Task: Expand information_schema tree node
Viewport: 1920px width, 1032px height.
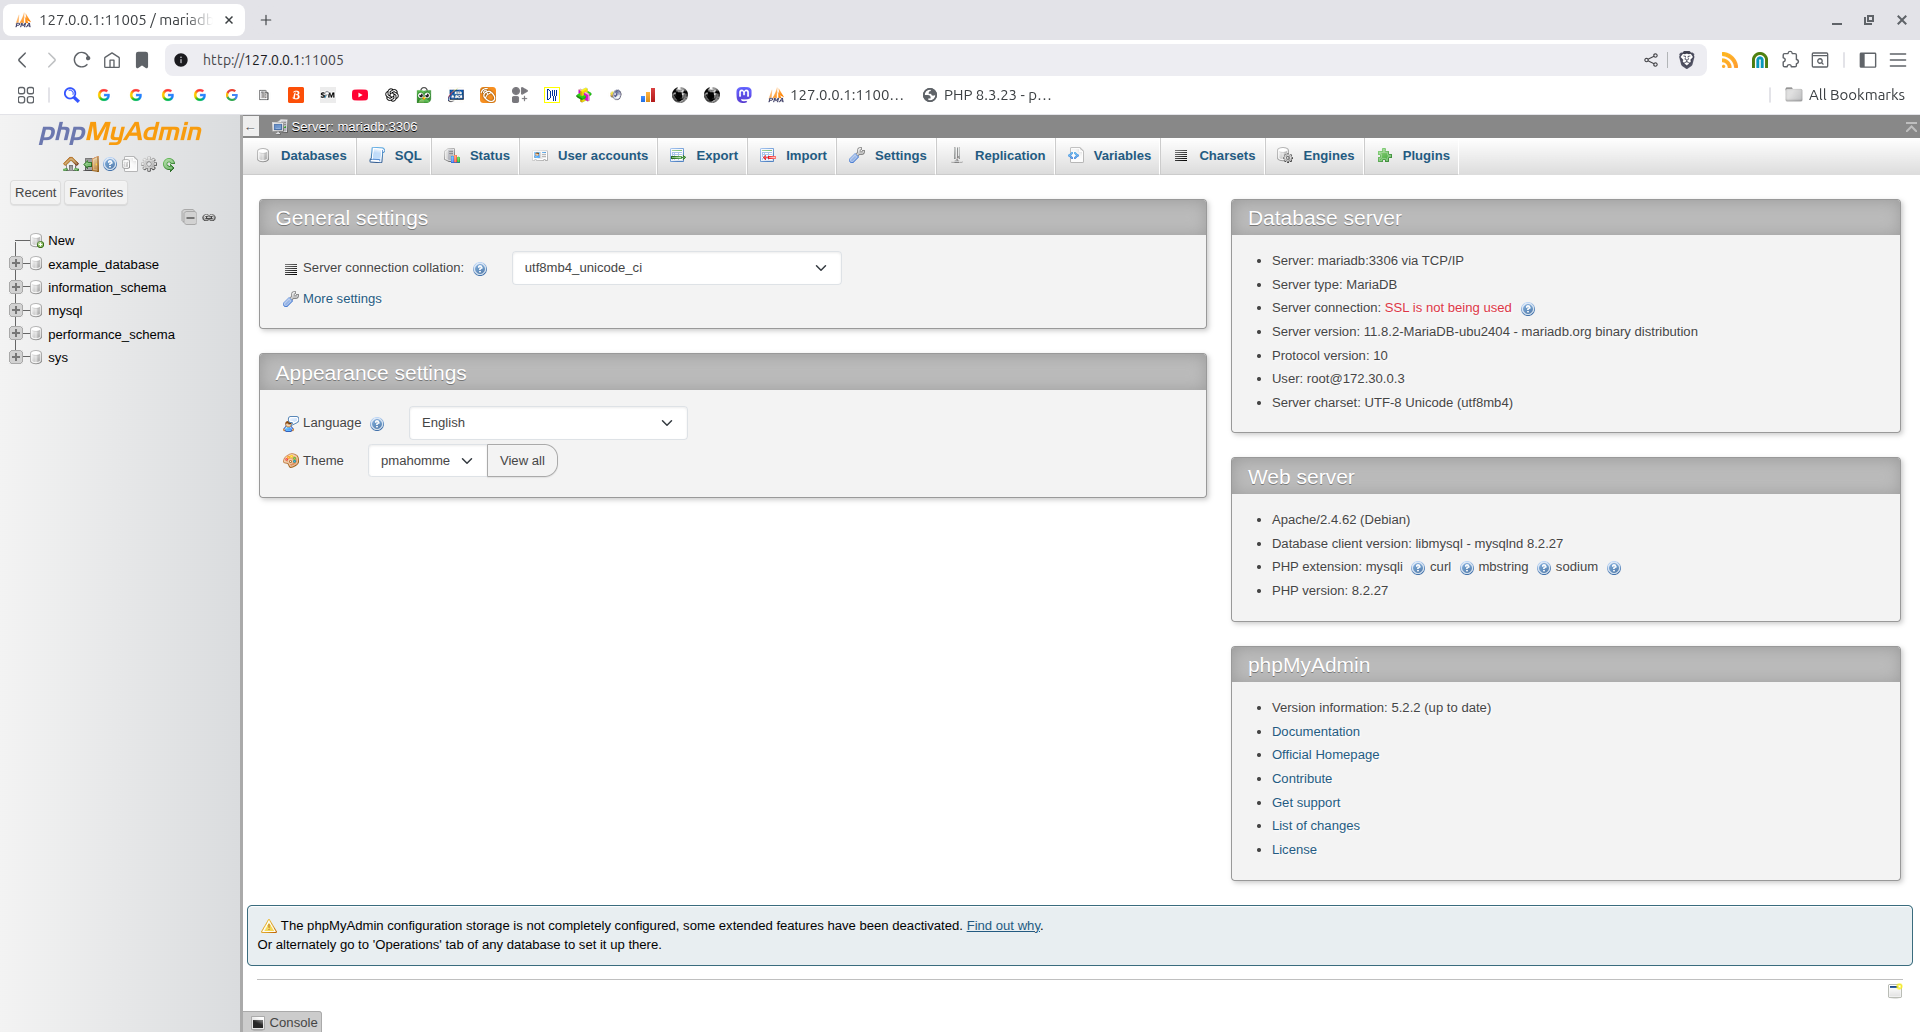Action: 15,287
